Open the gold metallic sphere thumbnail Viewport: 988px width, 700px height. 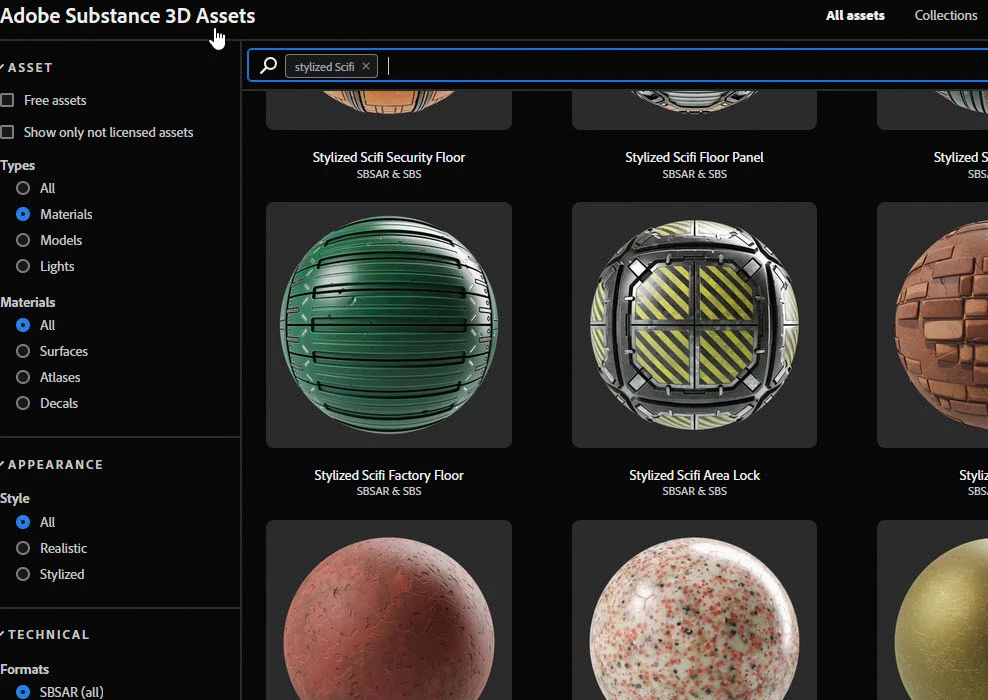(x=933, y=610)
